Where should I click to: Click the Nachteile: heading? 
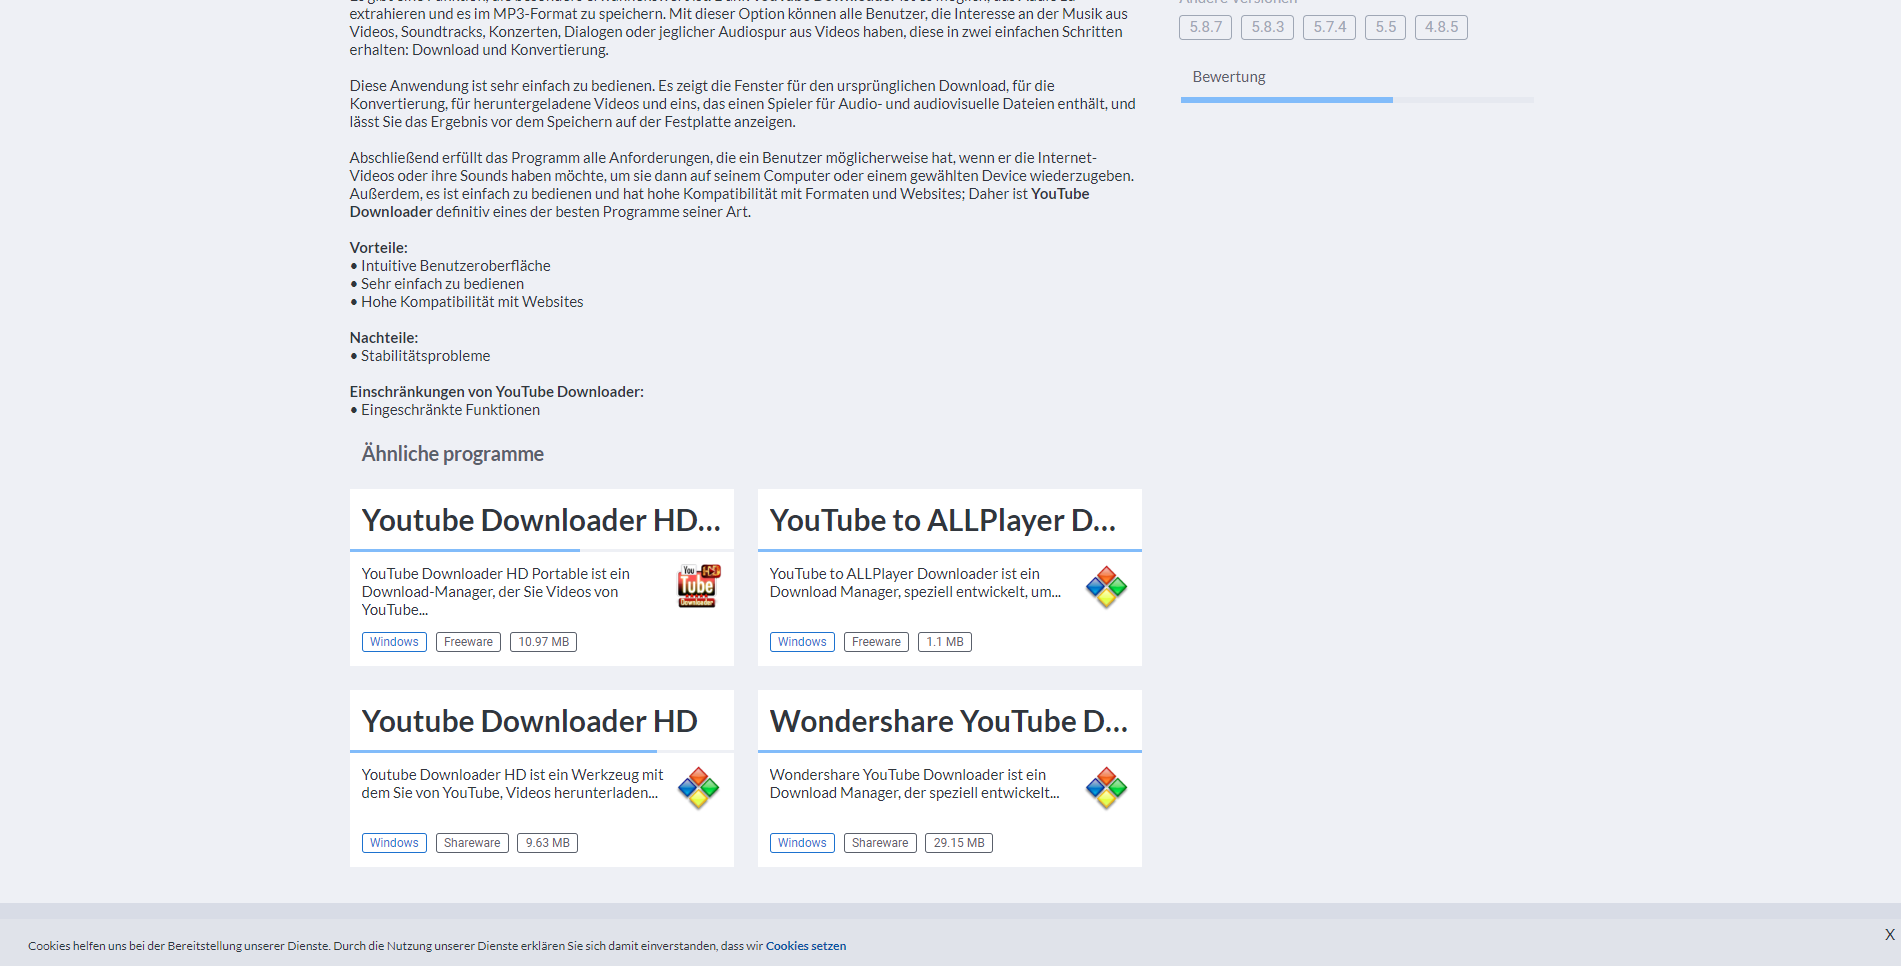[384, 338]
